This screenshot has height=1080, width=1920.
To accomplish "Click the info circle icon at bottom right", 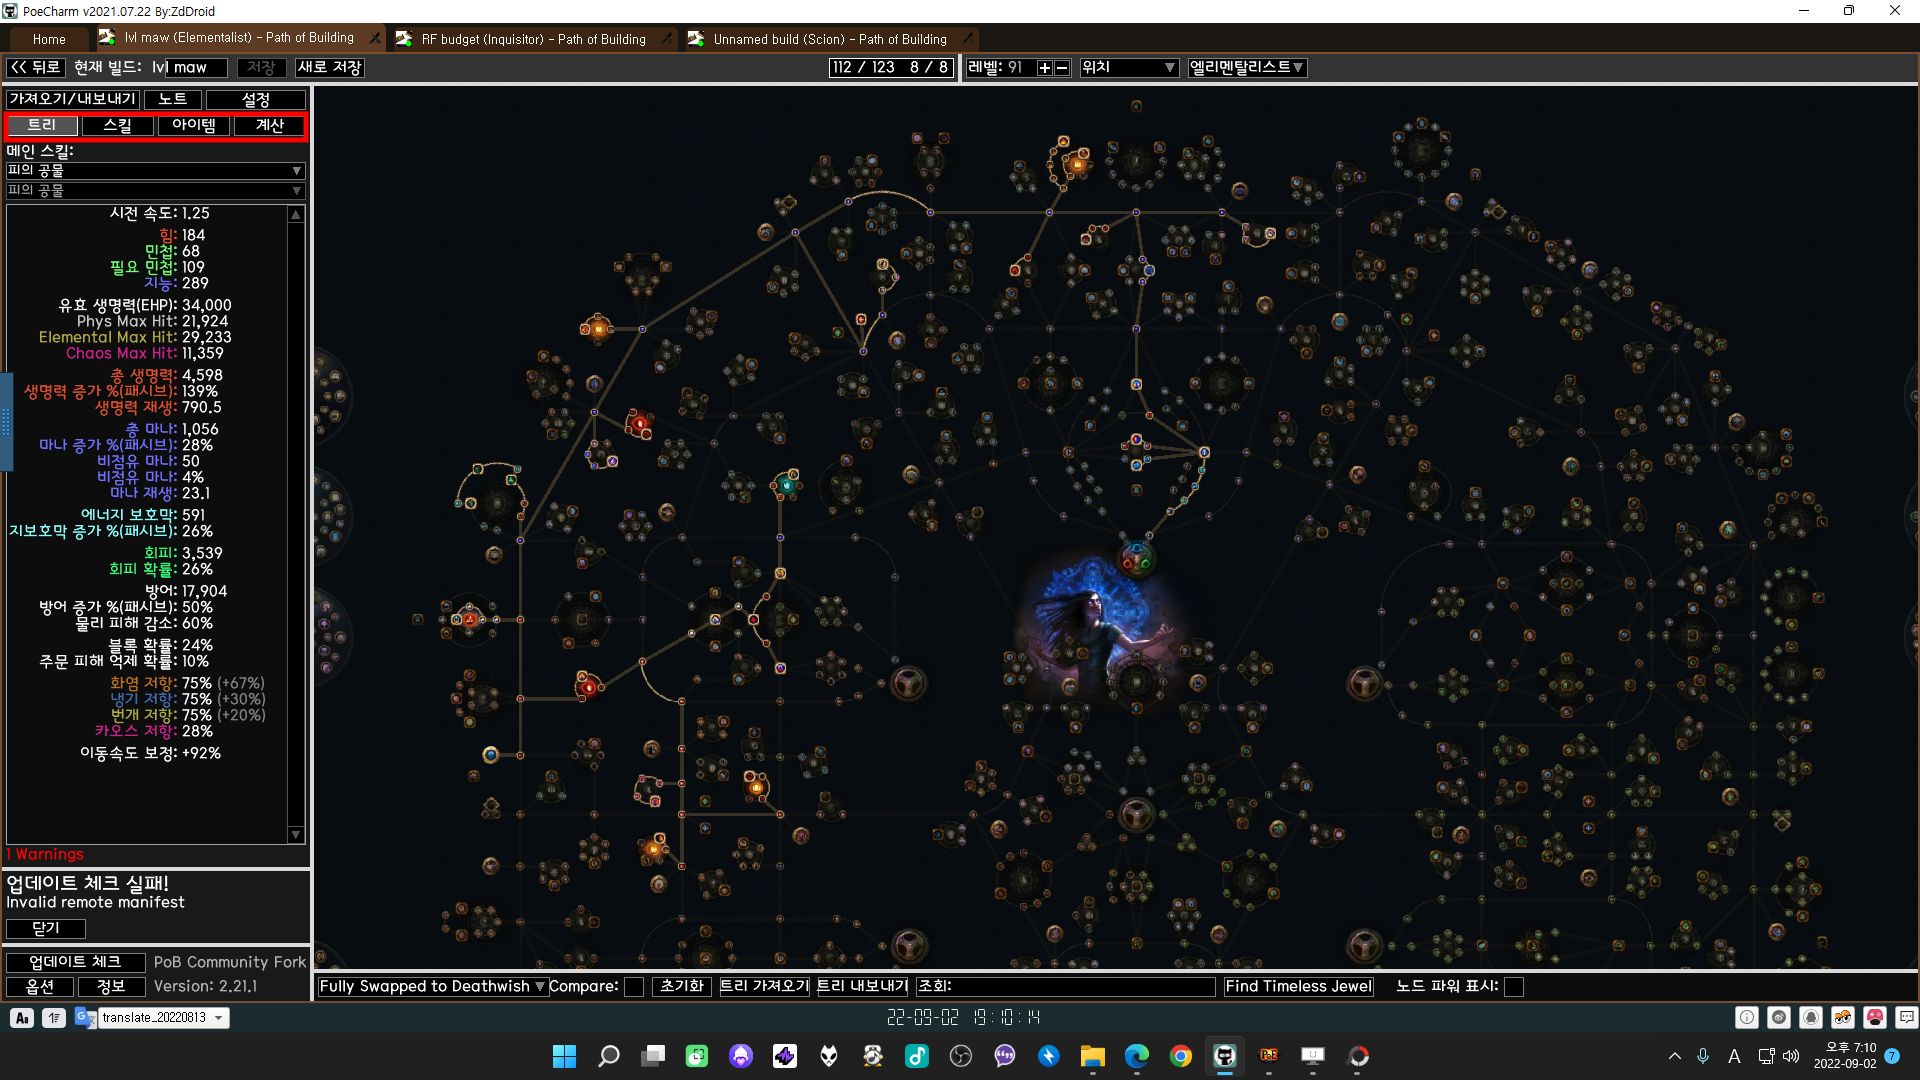I will click(x=1746, y=1018).
